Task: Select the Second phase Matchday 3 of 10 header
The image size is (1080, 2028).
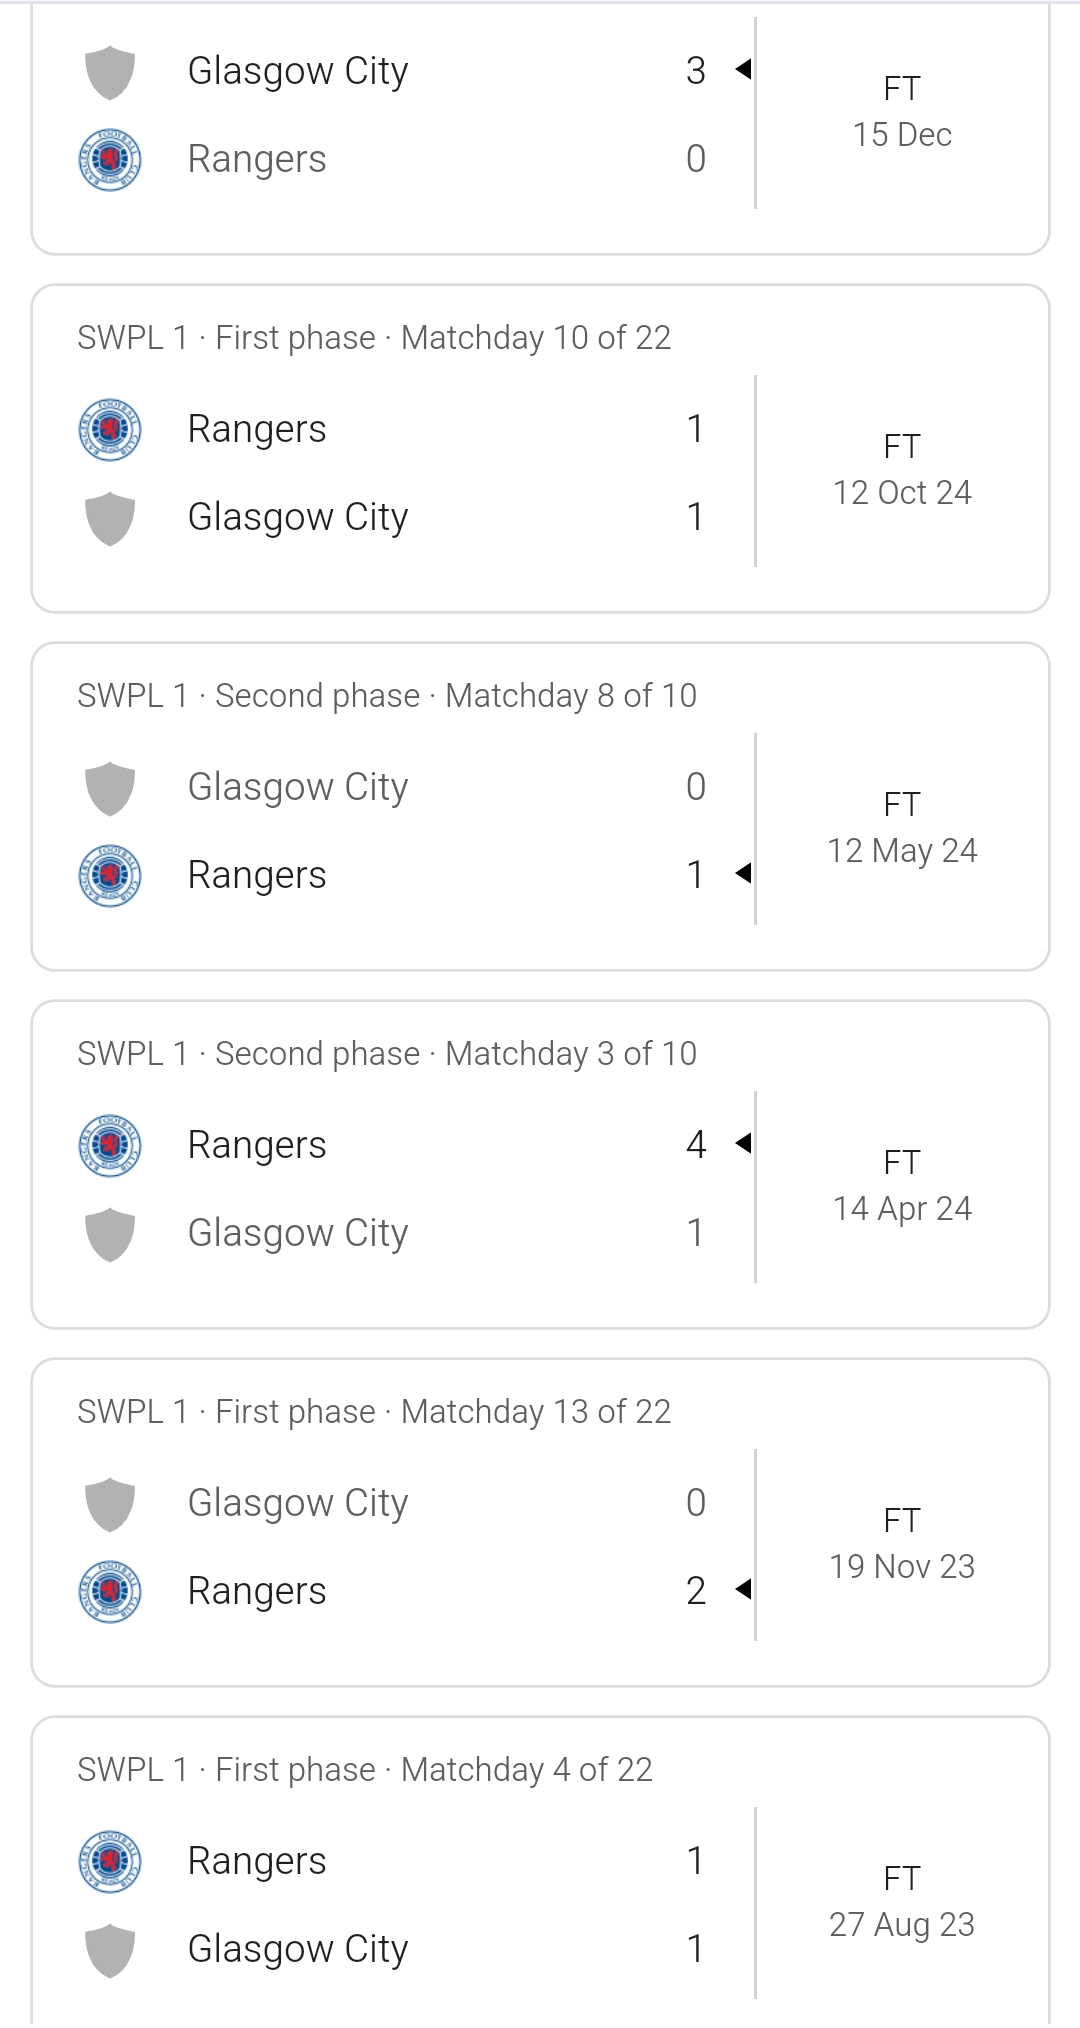Action: coord(387,1054)
